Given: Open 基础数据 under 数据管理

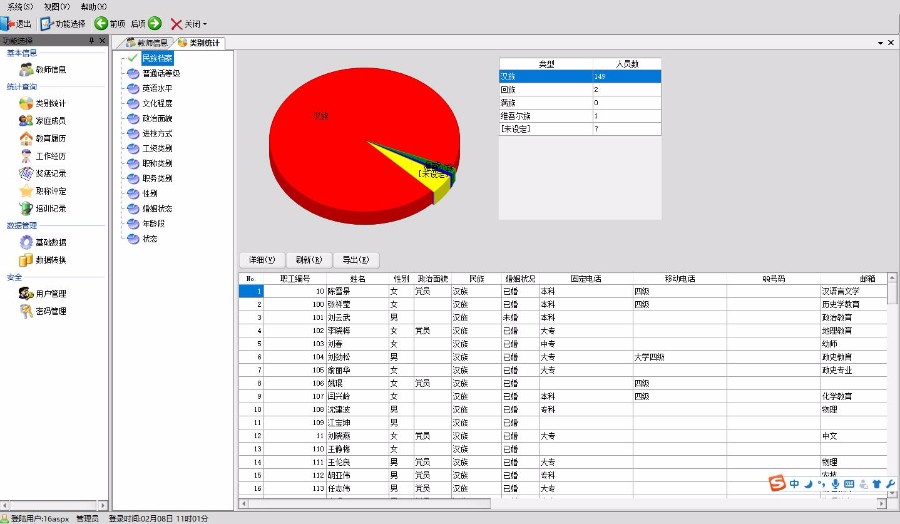Looking at the screenshot, I should (x=42, y=242).
